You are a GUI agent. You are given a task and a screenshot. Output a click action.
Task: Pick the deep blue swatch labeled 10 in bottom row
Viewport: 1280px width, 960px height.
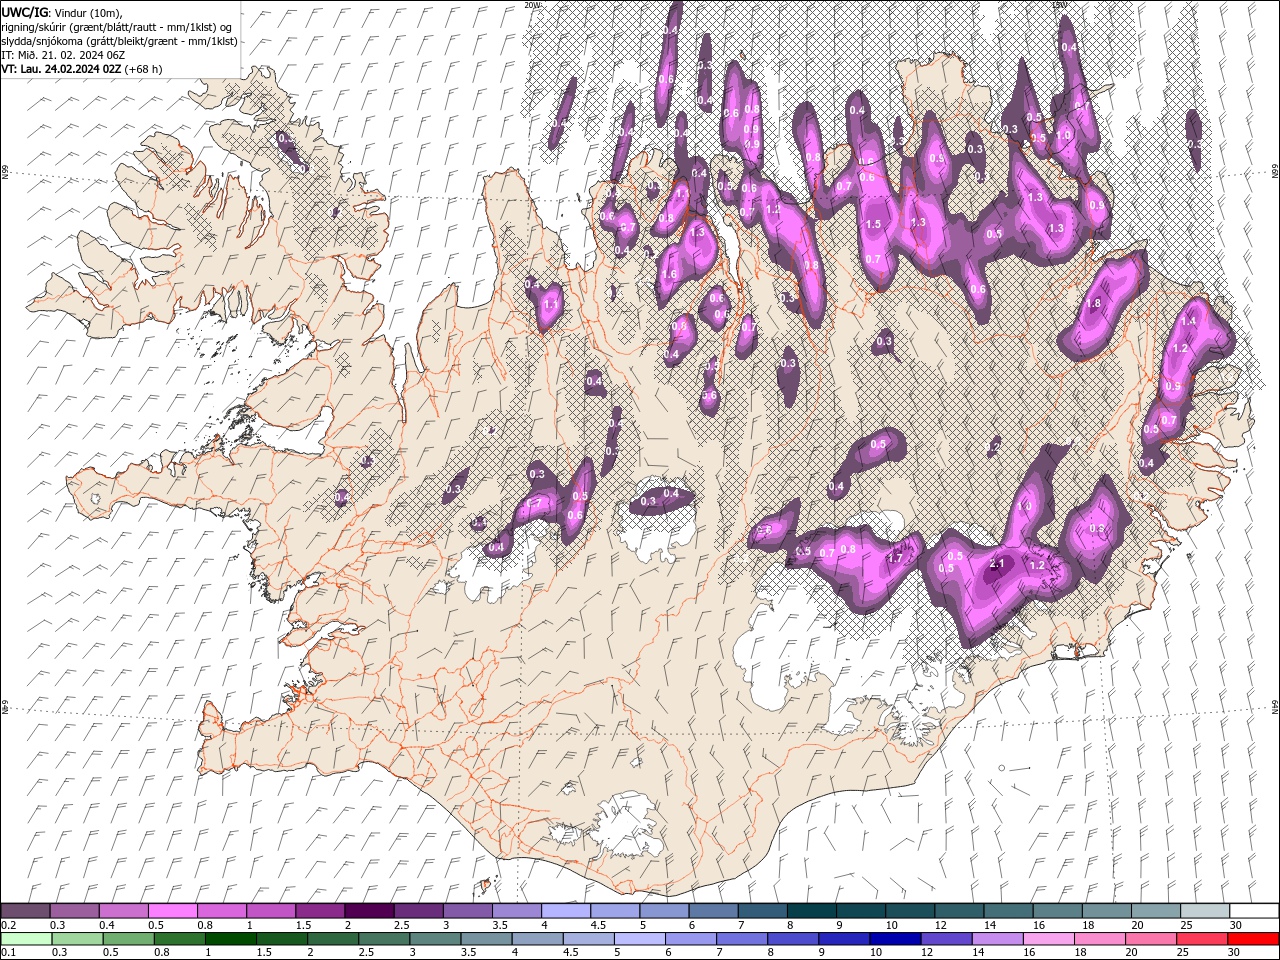coord(895,939)
